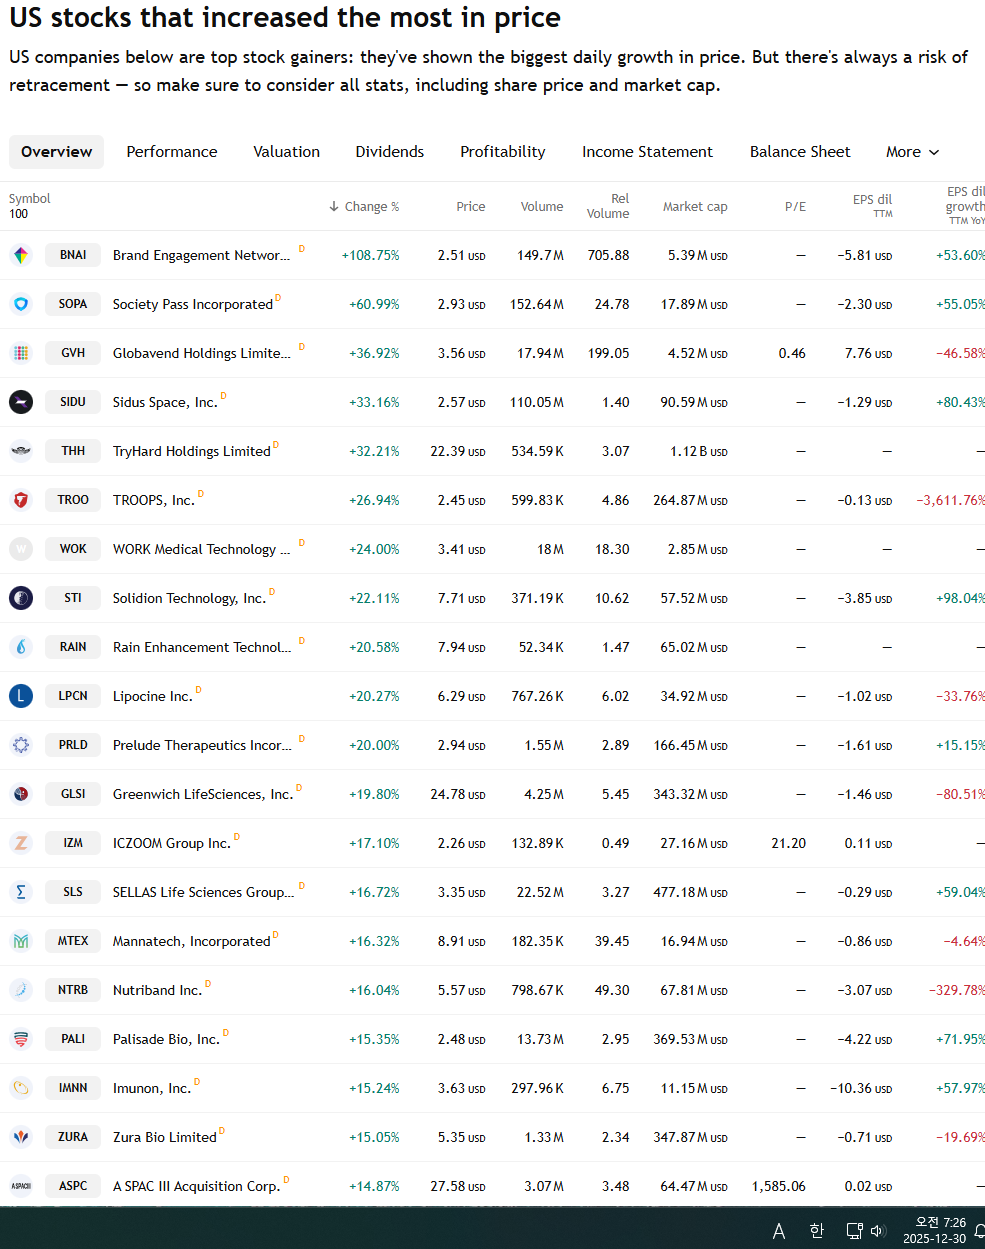Screen dimensions: 985x1249
Task: Click the −3,611.76% EPS growth value
Action: pyautogui.click(x=950, y=500)
